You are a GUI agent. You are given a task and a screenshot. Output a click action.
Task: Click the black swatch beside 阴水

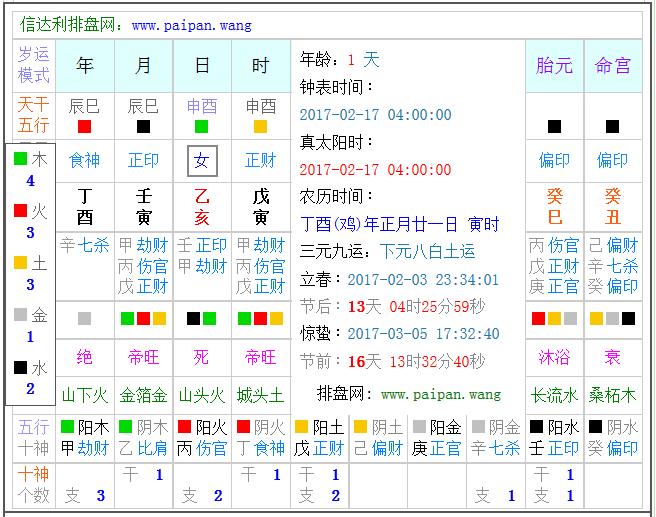coord(595,427)
